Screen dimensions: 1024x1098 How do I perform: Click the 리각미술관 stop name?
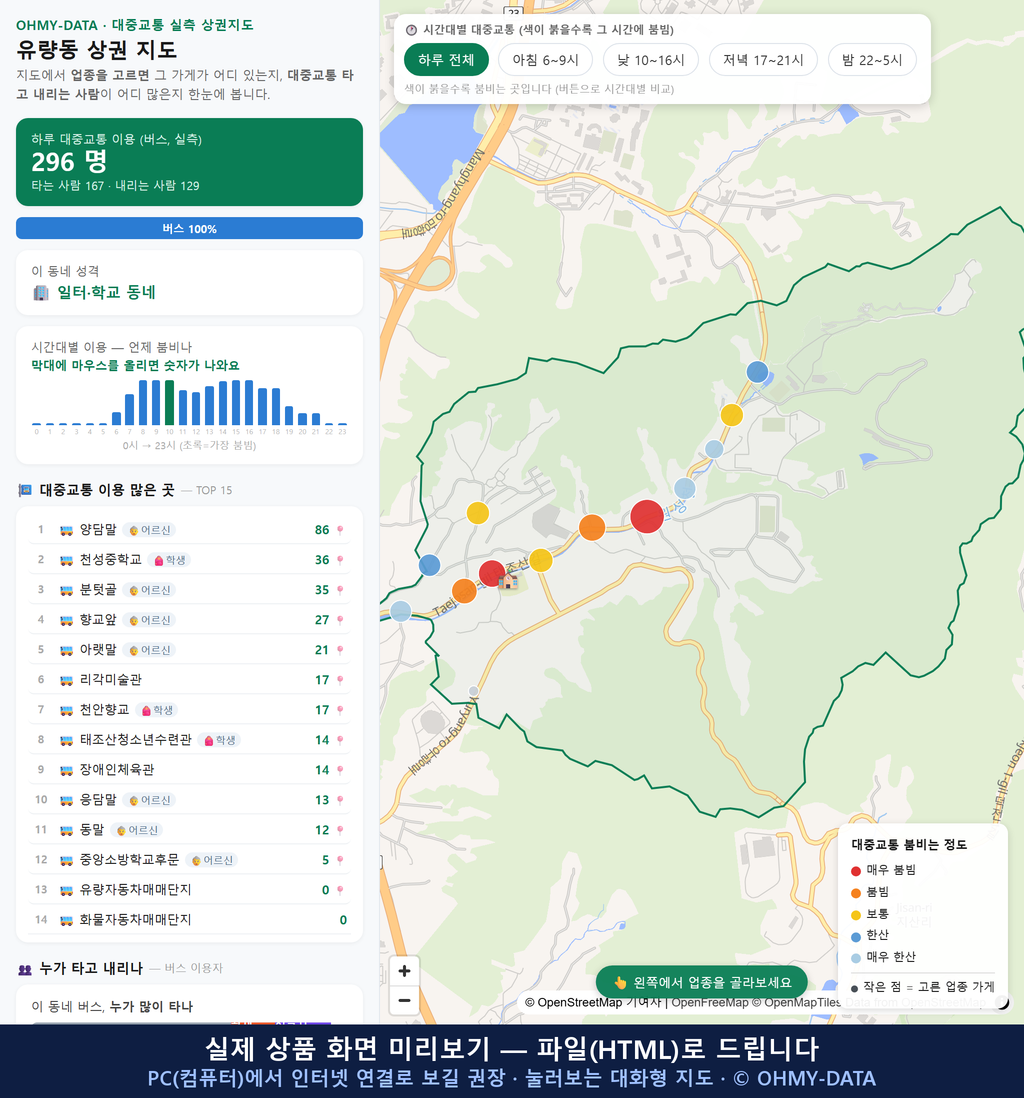click(111, 680)
